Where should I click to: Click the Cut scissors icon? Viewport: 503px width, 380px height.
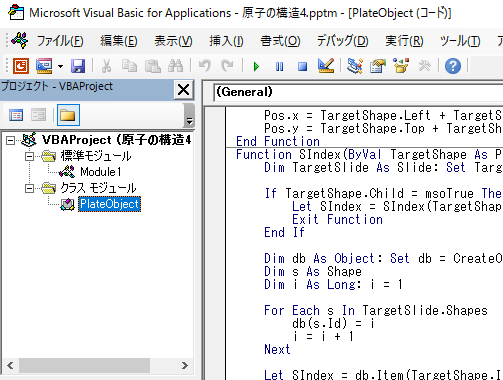106,66
